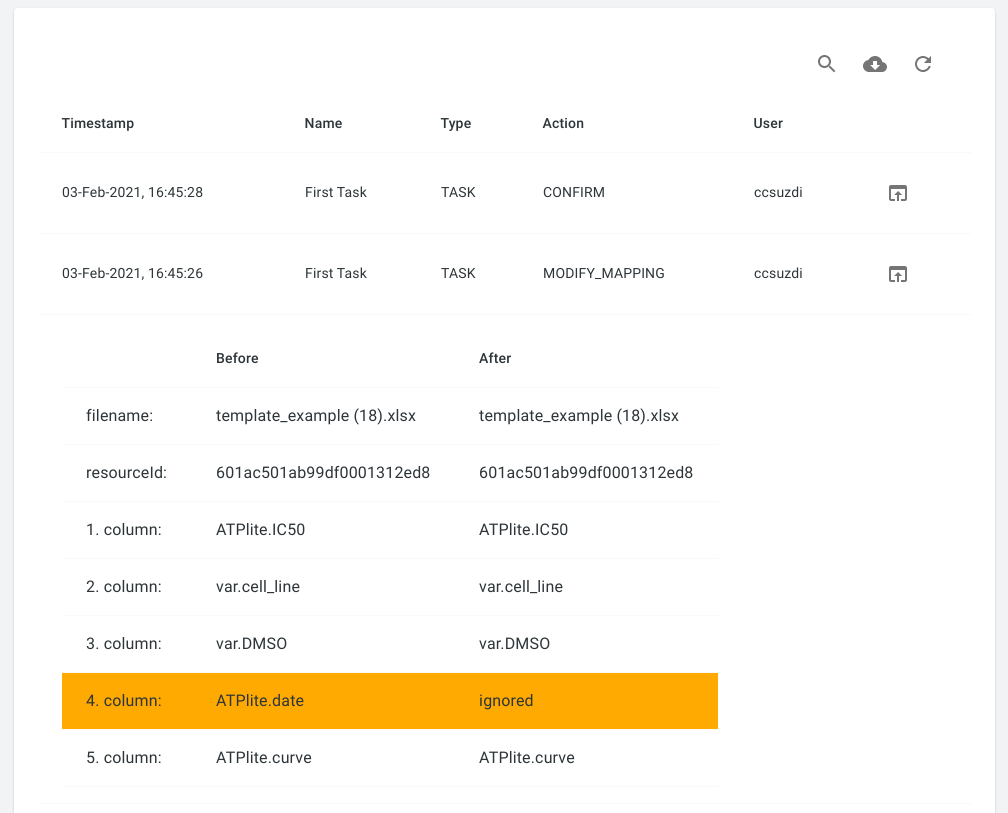Image resolution: width=1008 pixels, height=813 pixels.
Task: Refresh the activity log list
Action: tap(922, 63)
